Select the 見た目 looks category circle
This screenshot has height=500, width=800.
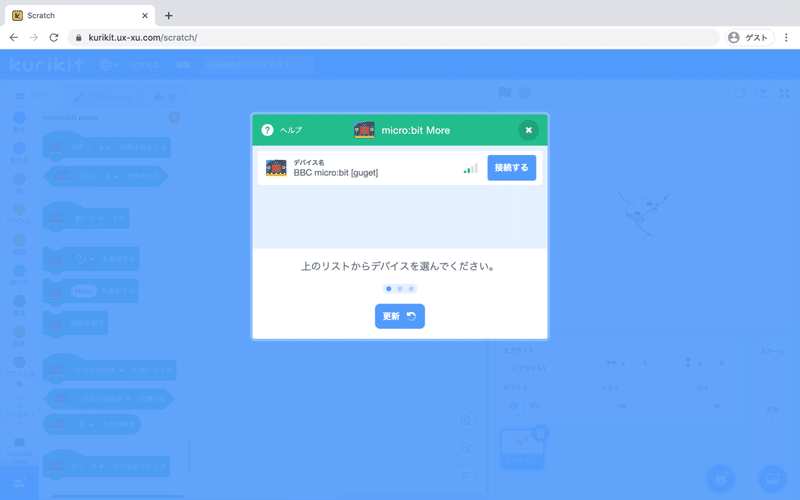click(19, 148)
